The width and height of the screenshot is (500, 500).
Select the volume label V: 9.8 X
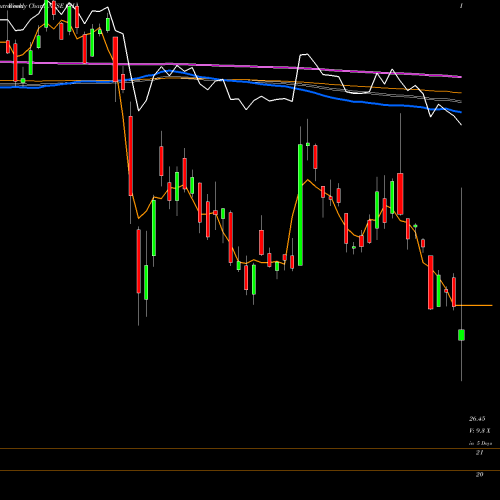click(x=480, y=431)
